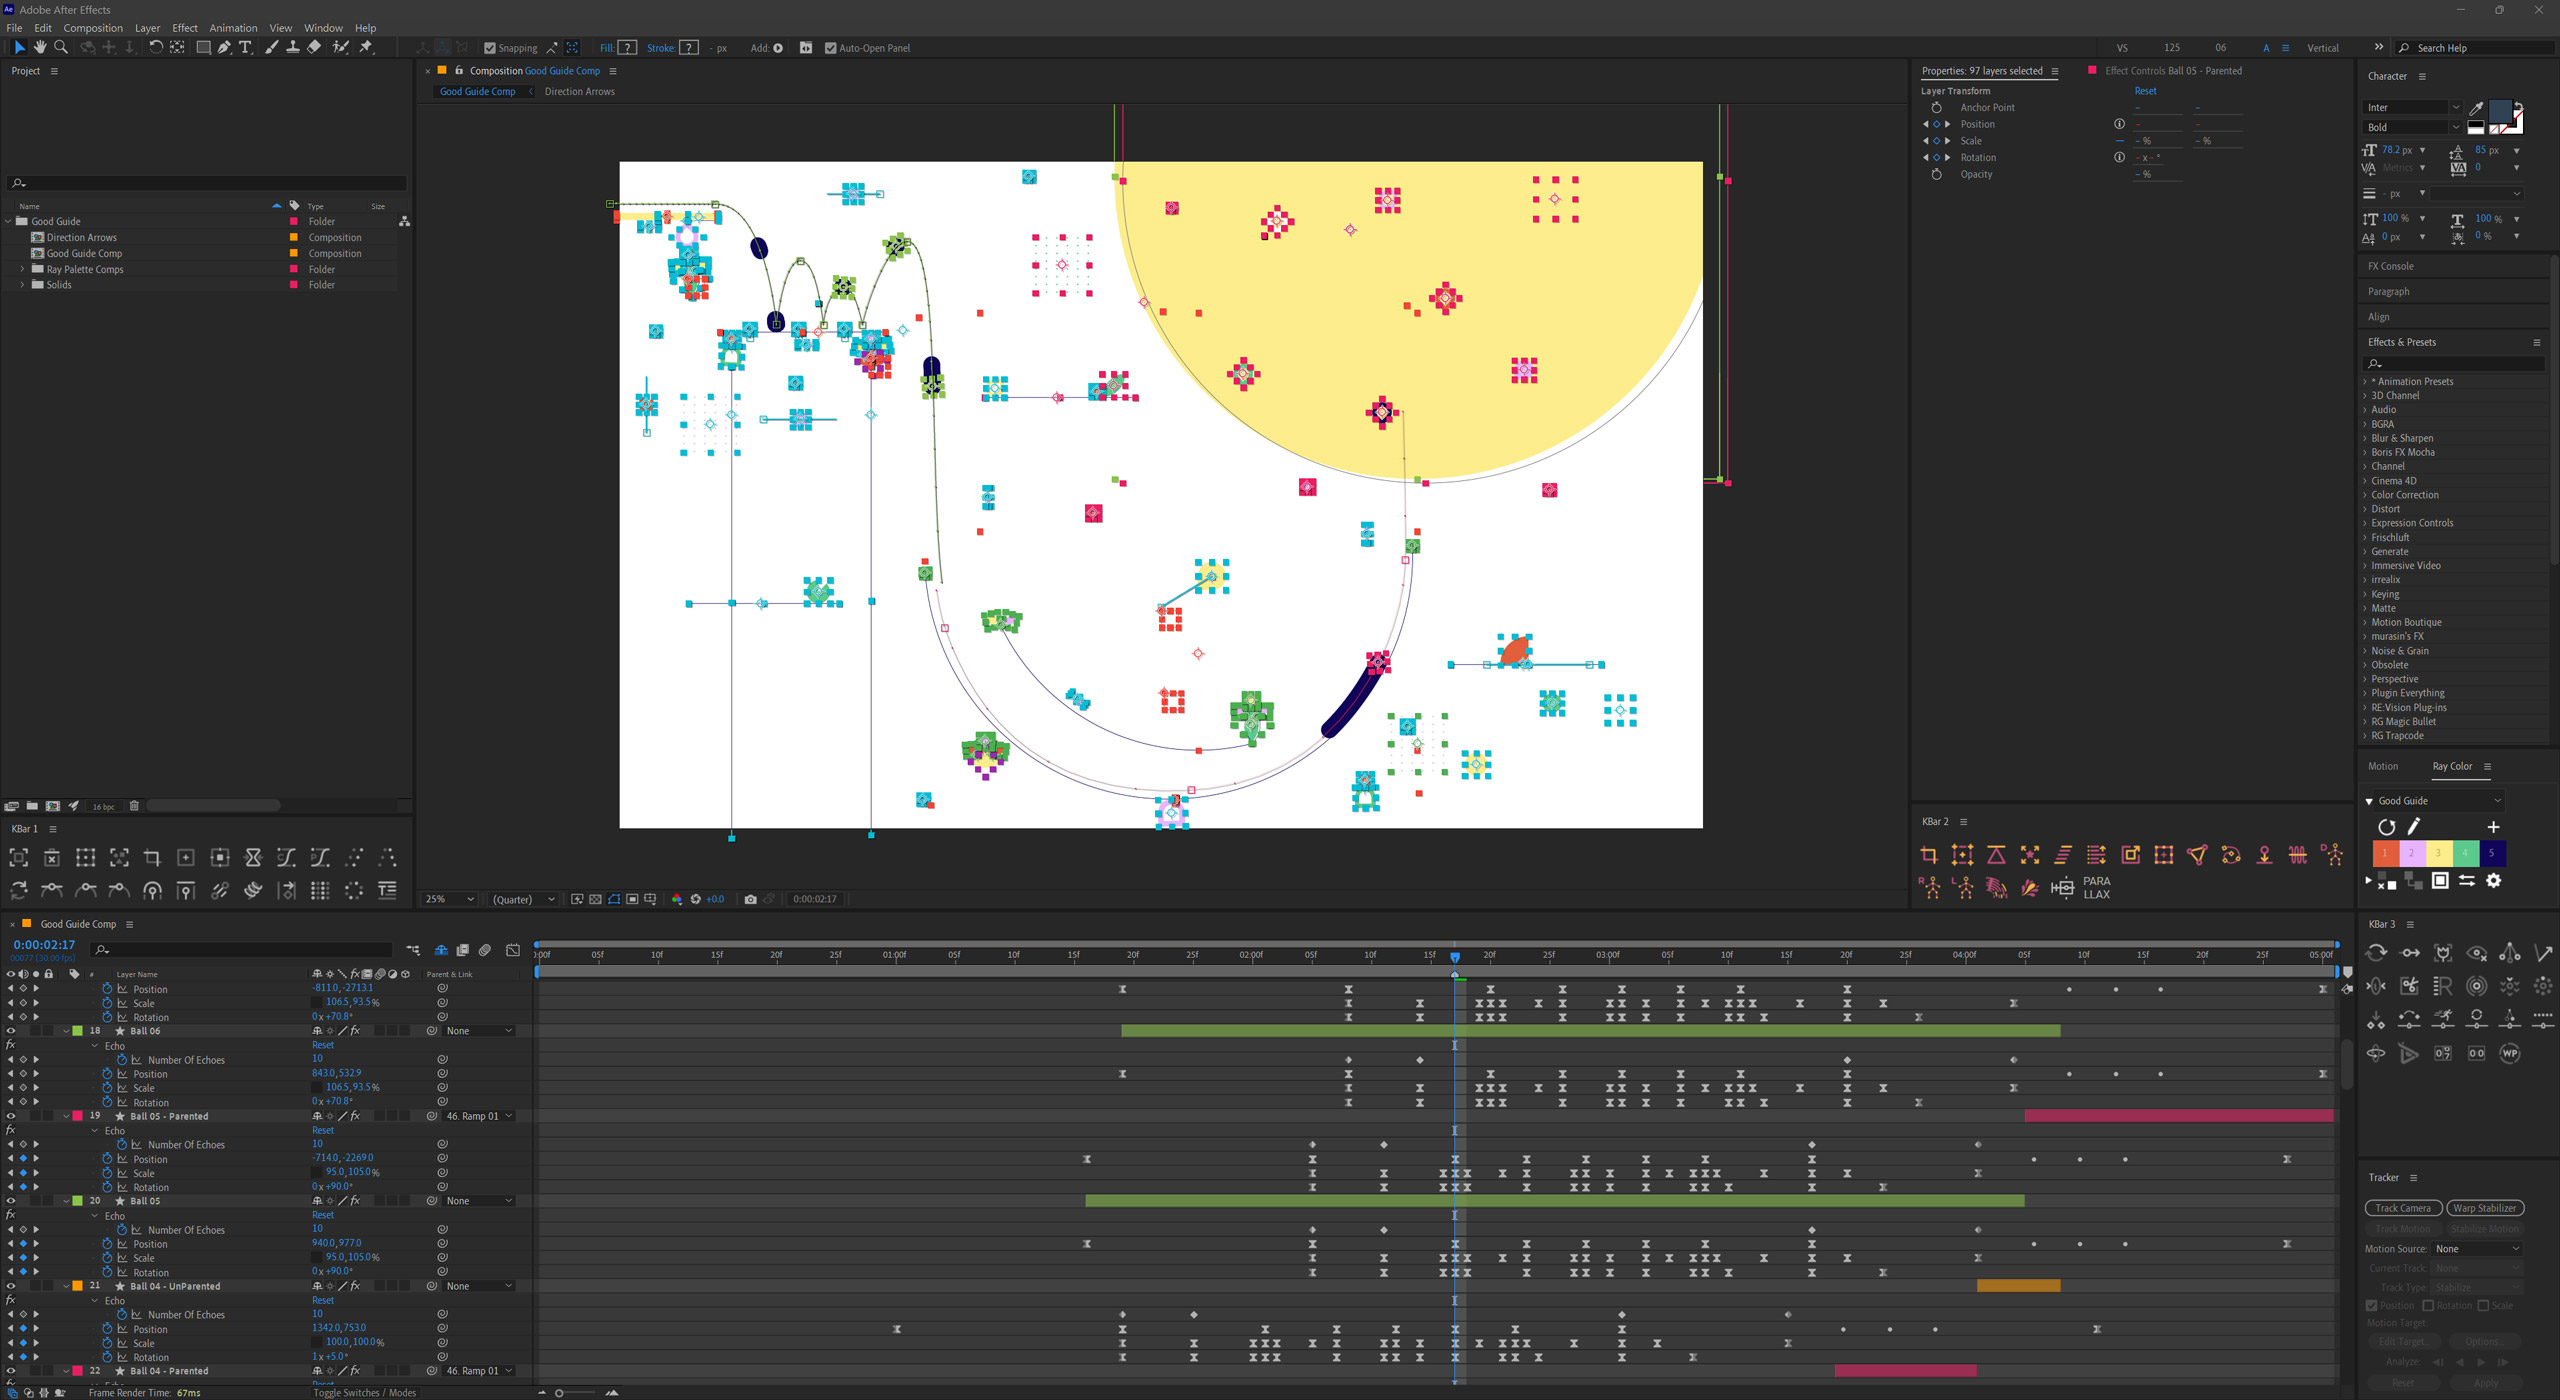The width and height of the screenshot is (2560, 1400).
Task: Toggle the Snapping checkbox
Action: pos(490,48)
